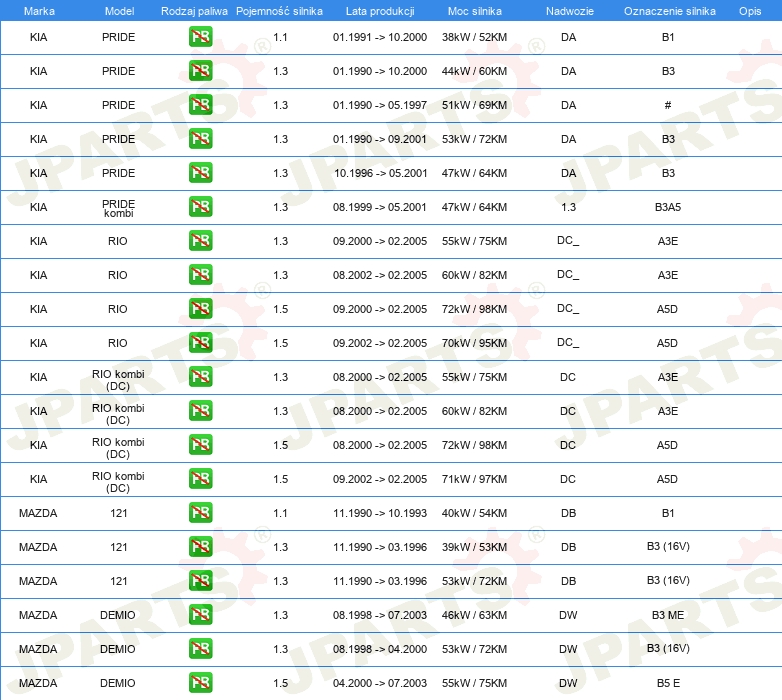Click the Model column header

pos(119,11)
